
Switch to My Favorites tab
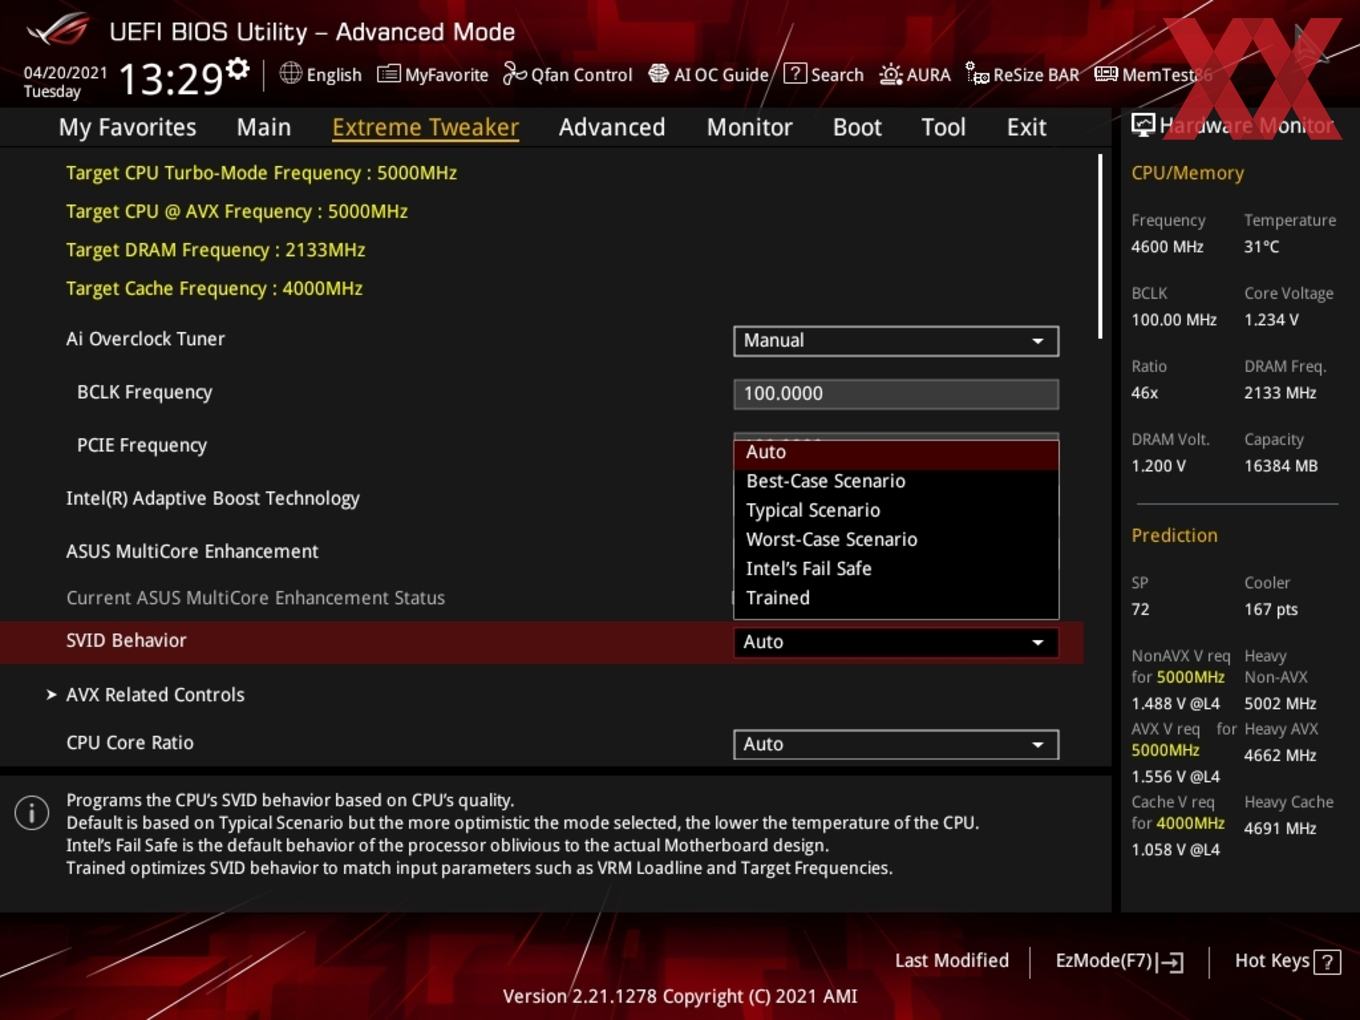tap(127, 127)
